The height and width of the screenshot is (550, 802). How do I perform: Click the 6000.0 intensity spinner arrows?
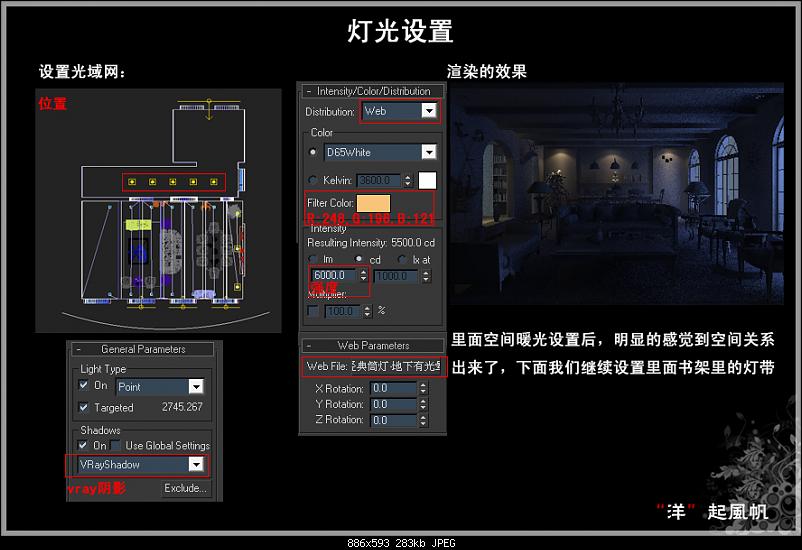pos(364,275)
